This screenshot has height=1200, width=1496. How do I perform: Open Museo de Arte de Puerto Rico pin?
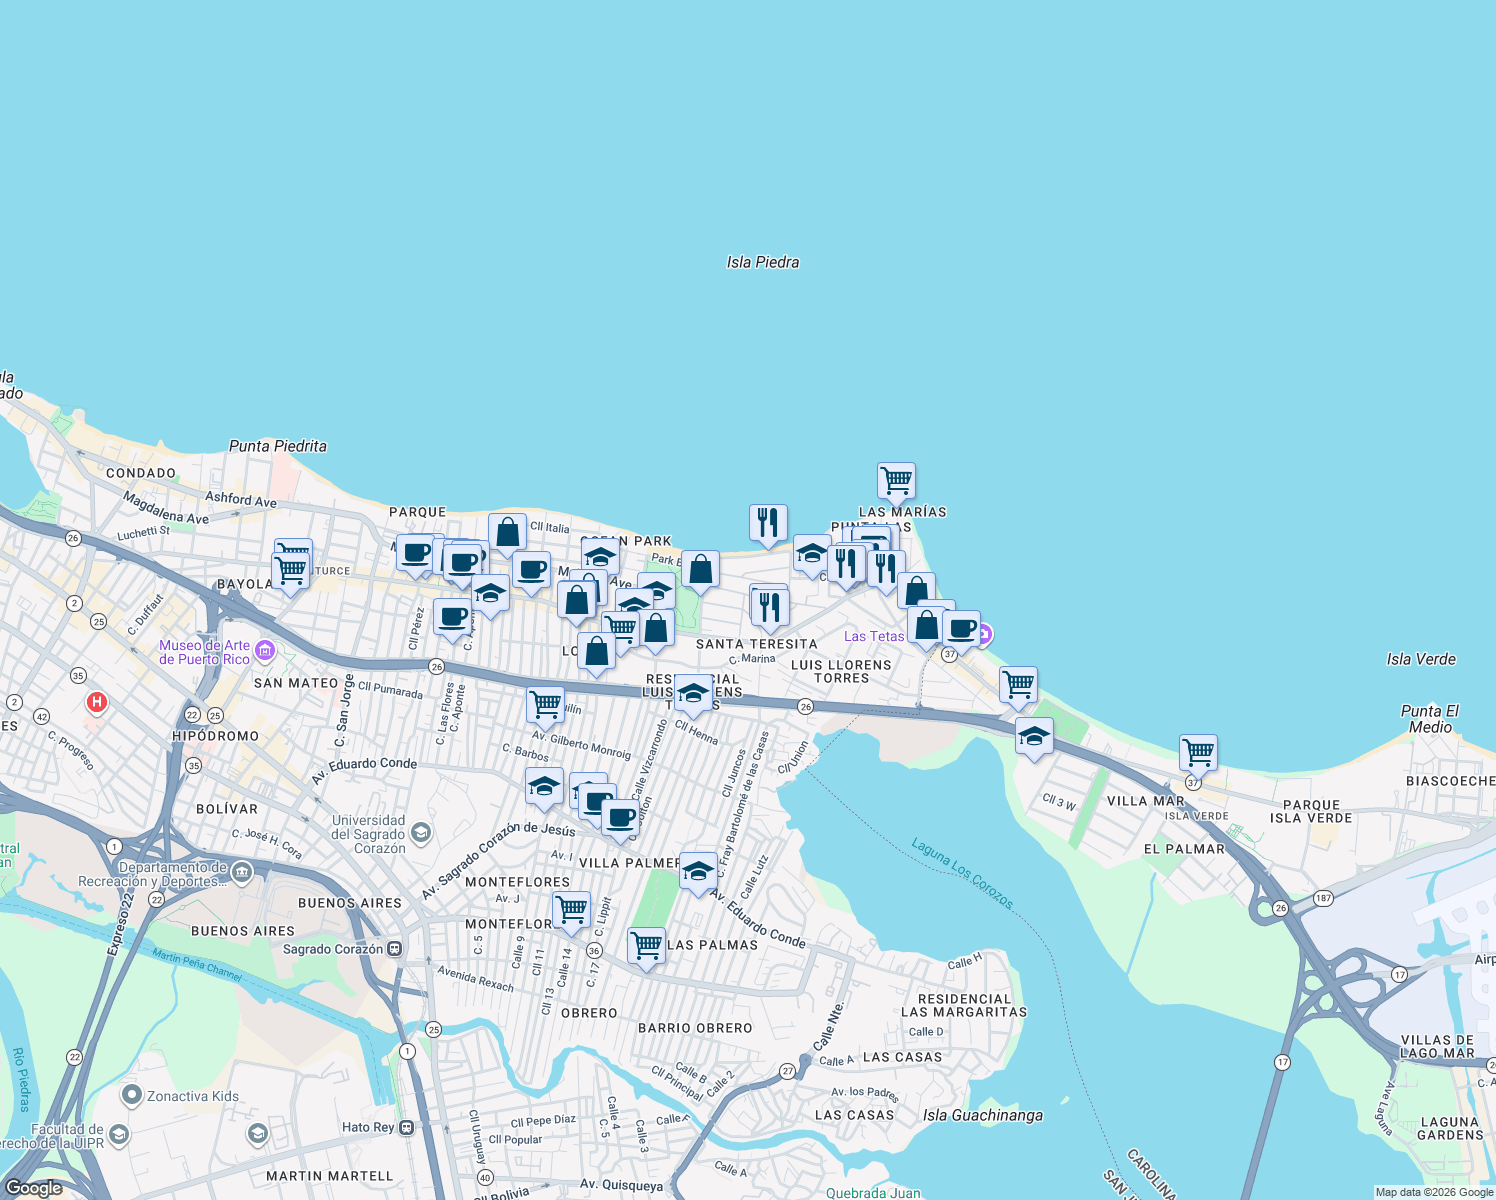(x=265, y=651)
